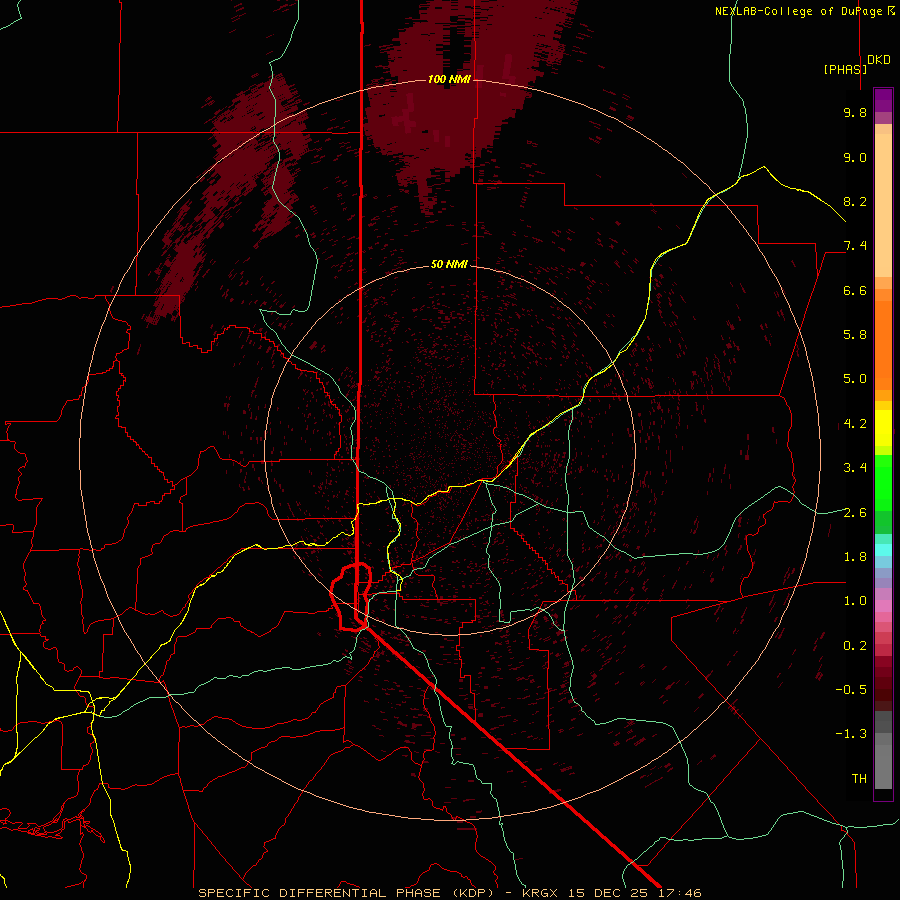Screen dimensions: 900x900
Task: Click the 1.8 value on the legend
Action: coord(855,557)
